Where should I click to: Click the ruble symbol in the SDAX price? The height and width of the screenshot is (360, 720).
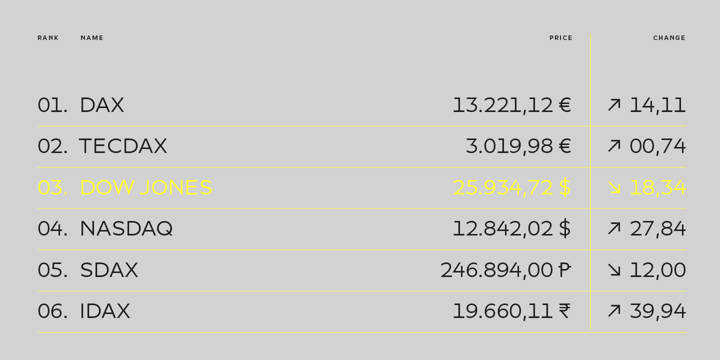[565, 270]
